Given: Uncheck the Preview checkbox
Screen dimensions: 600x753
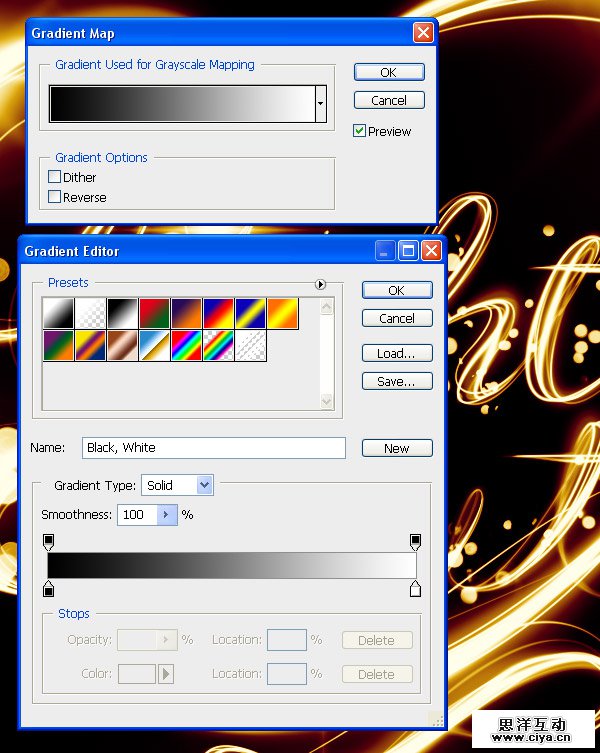Looking at the screenshot, I should [360, 131].
